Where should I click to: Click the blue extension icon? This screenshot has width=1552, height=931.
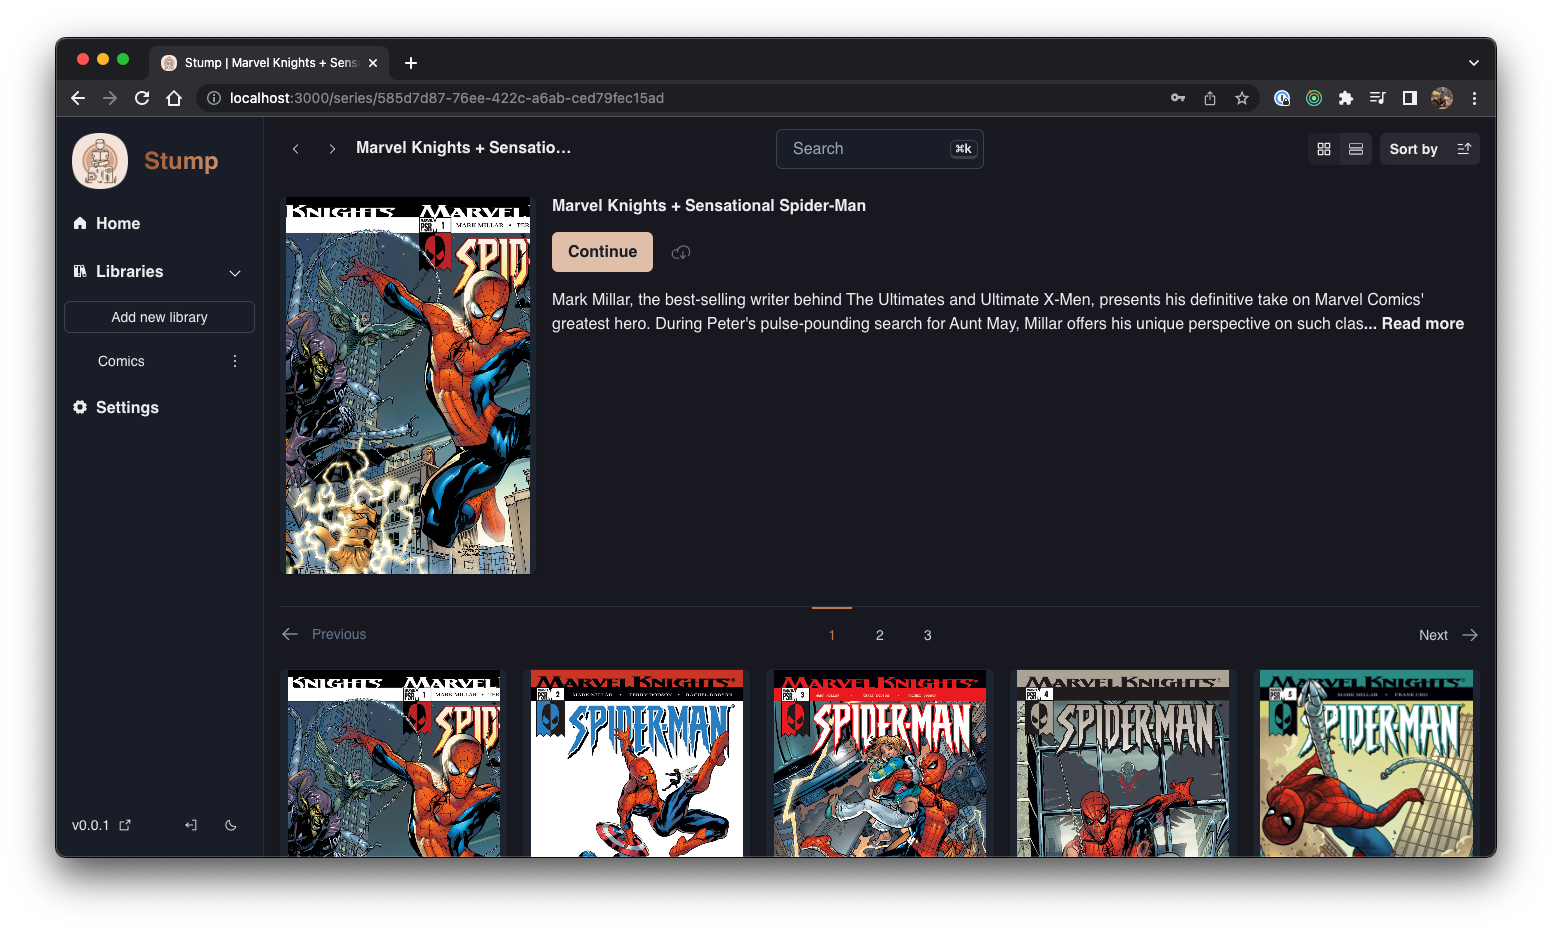click(x=1282, y=98)
